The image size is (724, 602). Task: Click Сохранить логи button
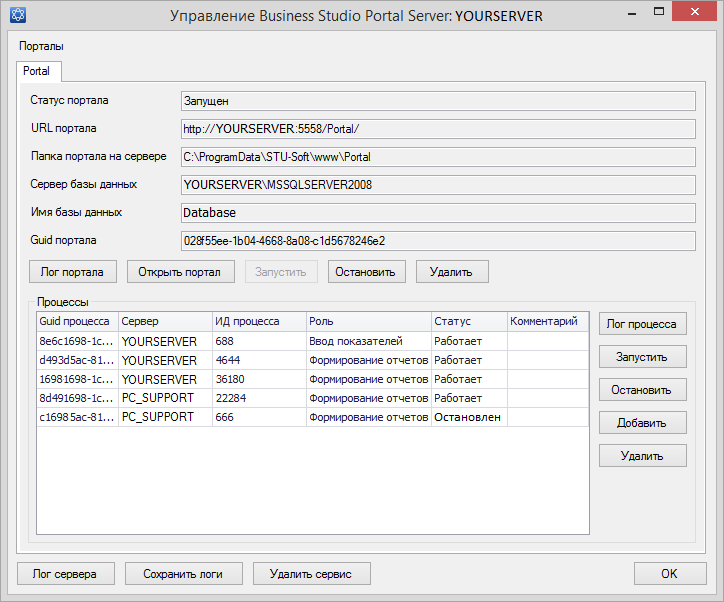tap(183, 573)
